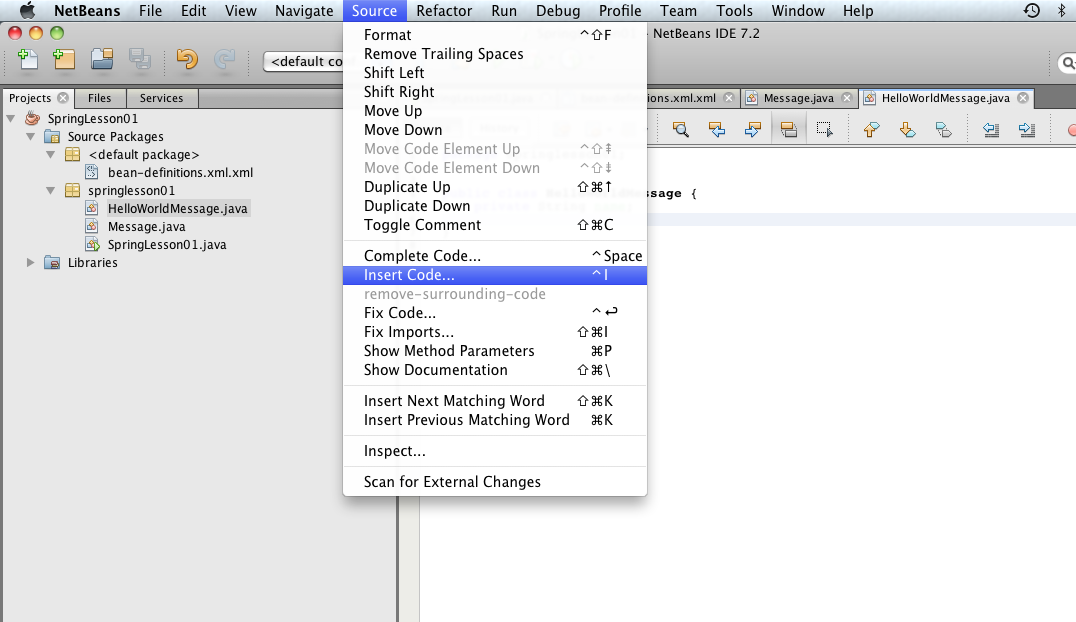Click the SpringLesson01 project coffee-cup icon
Image resolution: width=1076 pixels, height=622 pixels.
pyautogui.click(x=32, y=118)
